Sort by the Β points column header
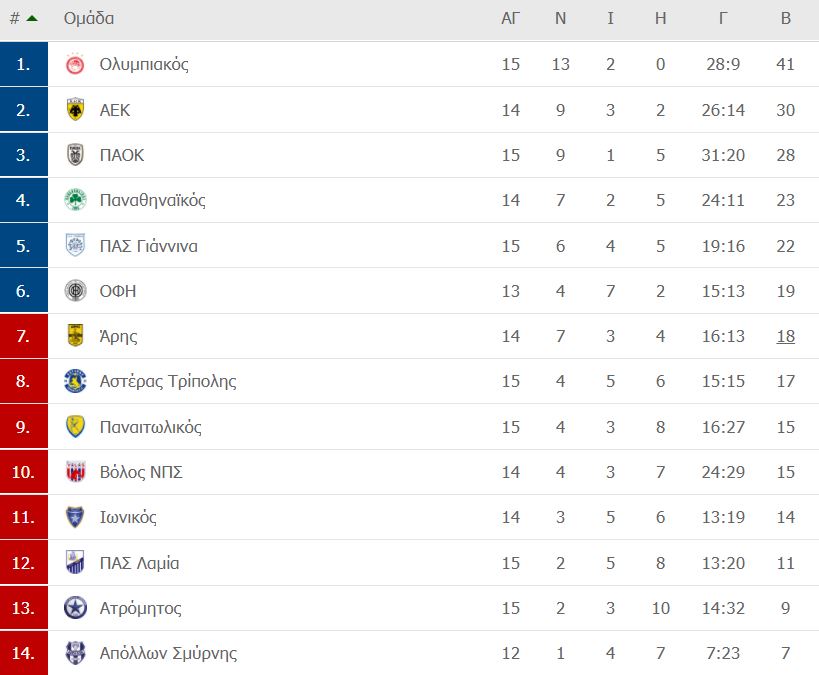This screenshot has height=675, width=819. click(786, 18)
